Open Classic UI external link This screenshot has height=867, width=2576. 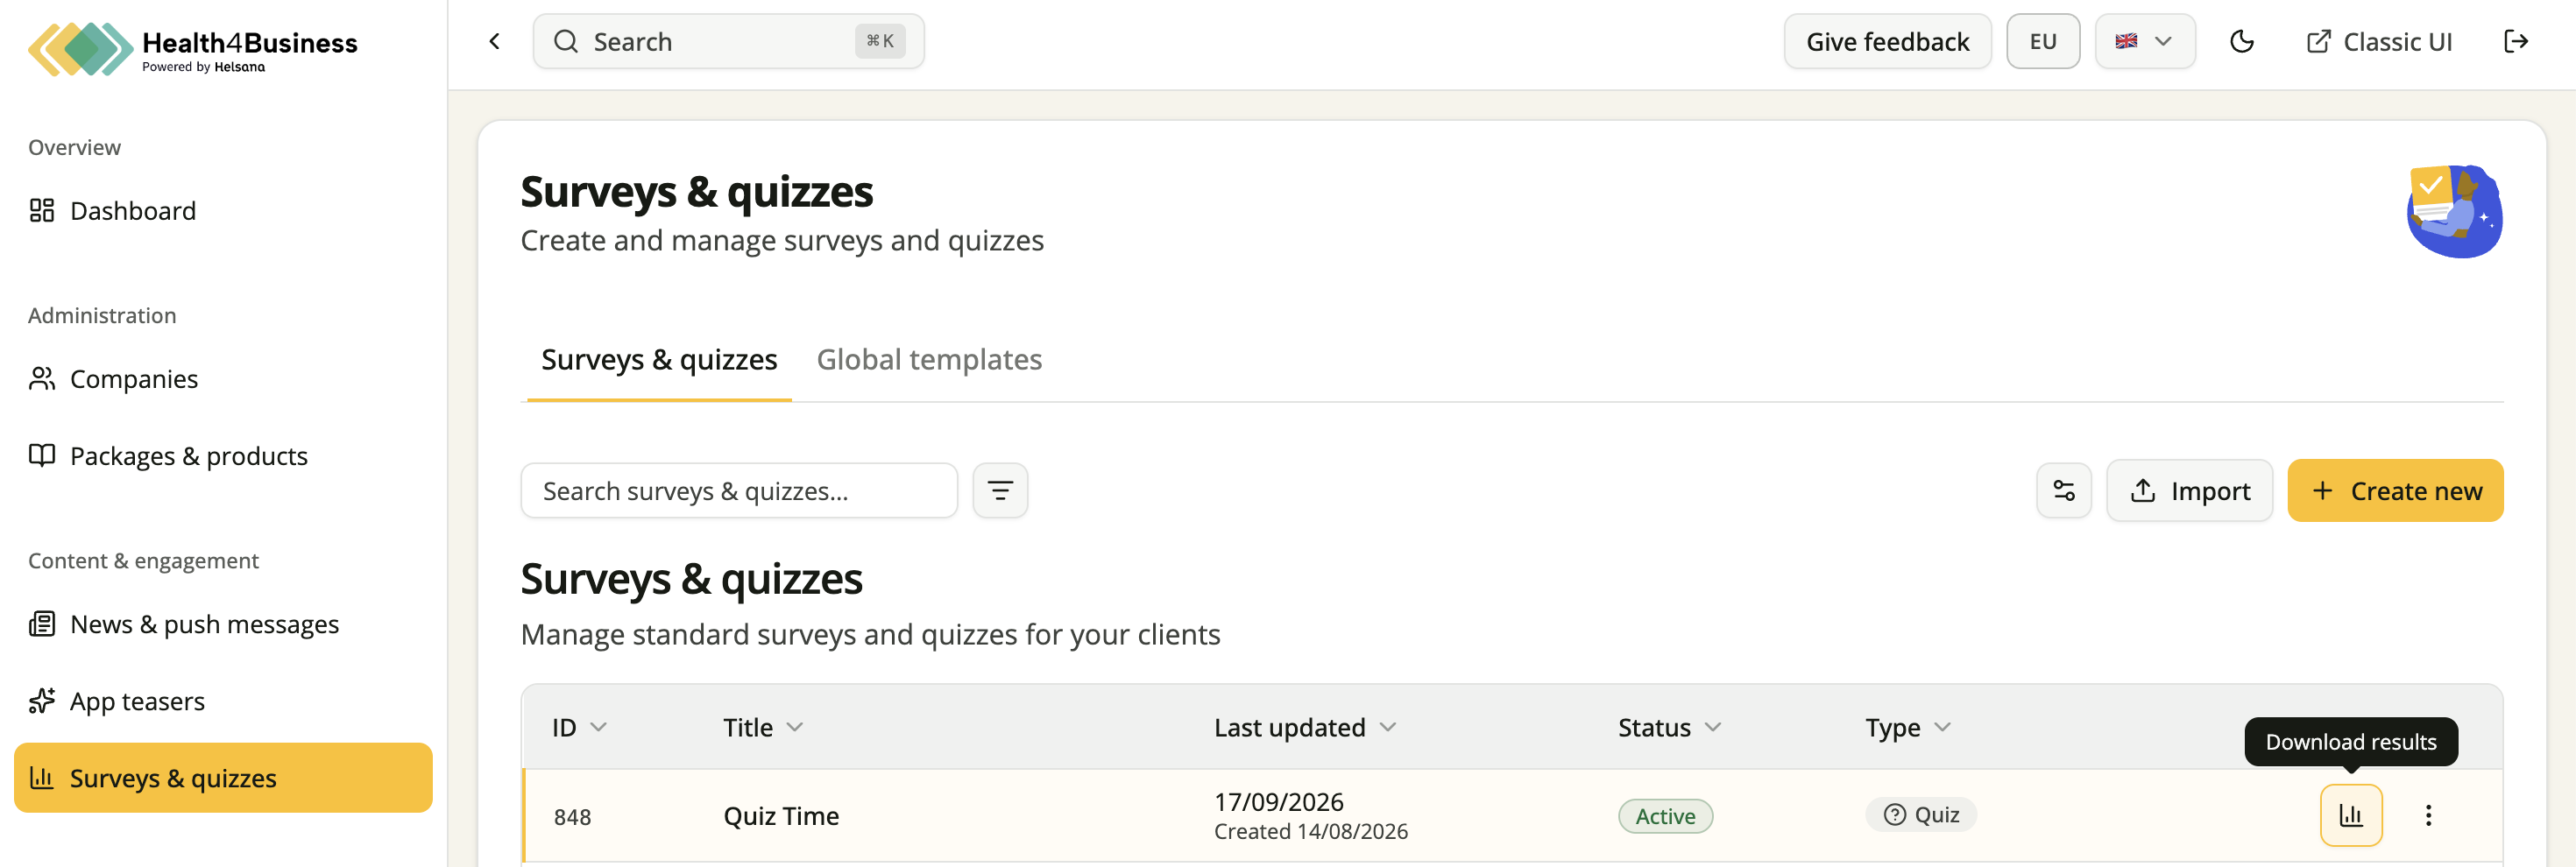pos(2379,41)
